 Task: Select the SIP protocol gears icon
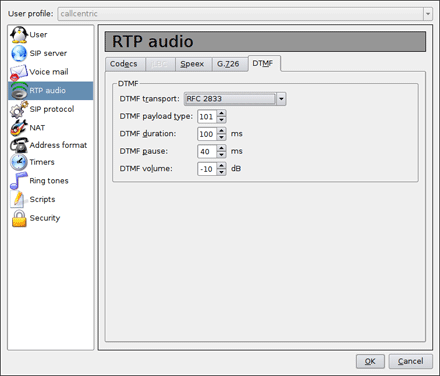(x=19, y=109)
